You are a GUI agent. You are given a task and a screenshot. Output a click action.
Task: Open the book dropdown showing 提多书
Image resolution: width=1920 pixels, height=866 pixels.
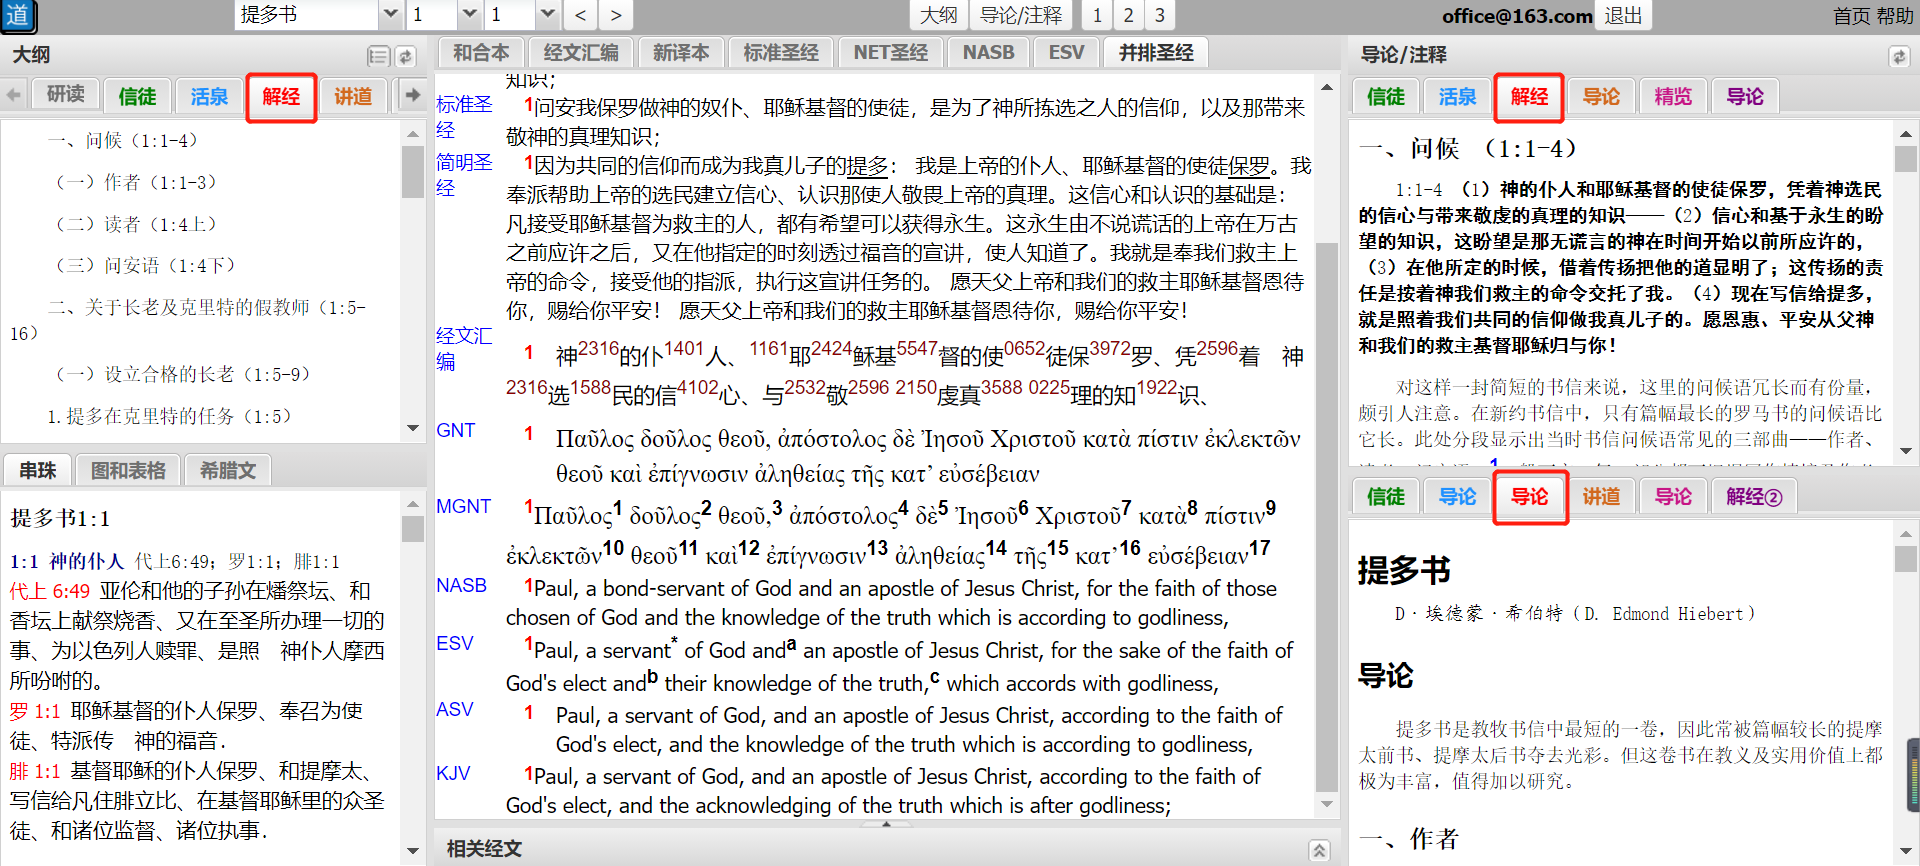click(x=390, y=15)
